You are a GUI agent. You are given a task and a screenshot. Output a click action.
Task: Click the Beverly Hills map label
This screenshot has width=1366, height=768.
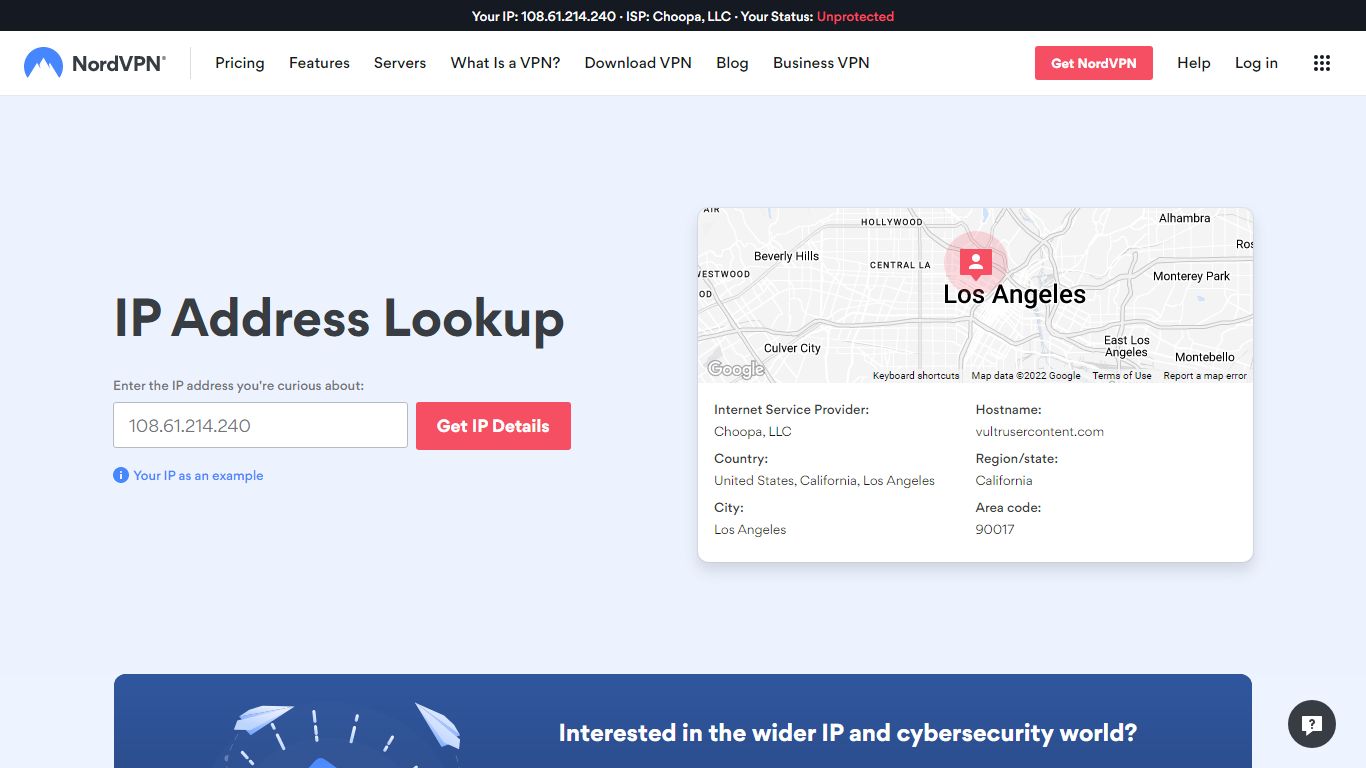pos(786,256)
